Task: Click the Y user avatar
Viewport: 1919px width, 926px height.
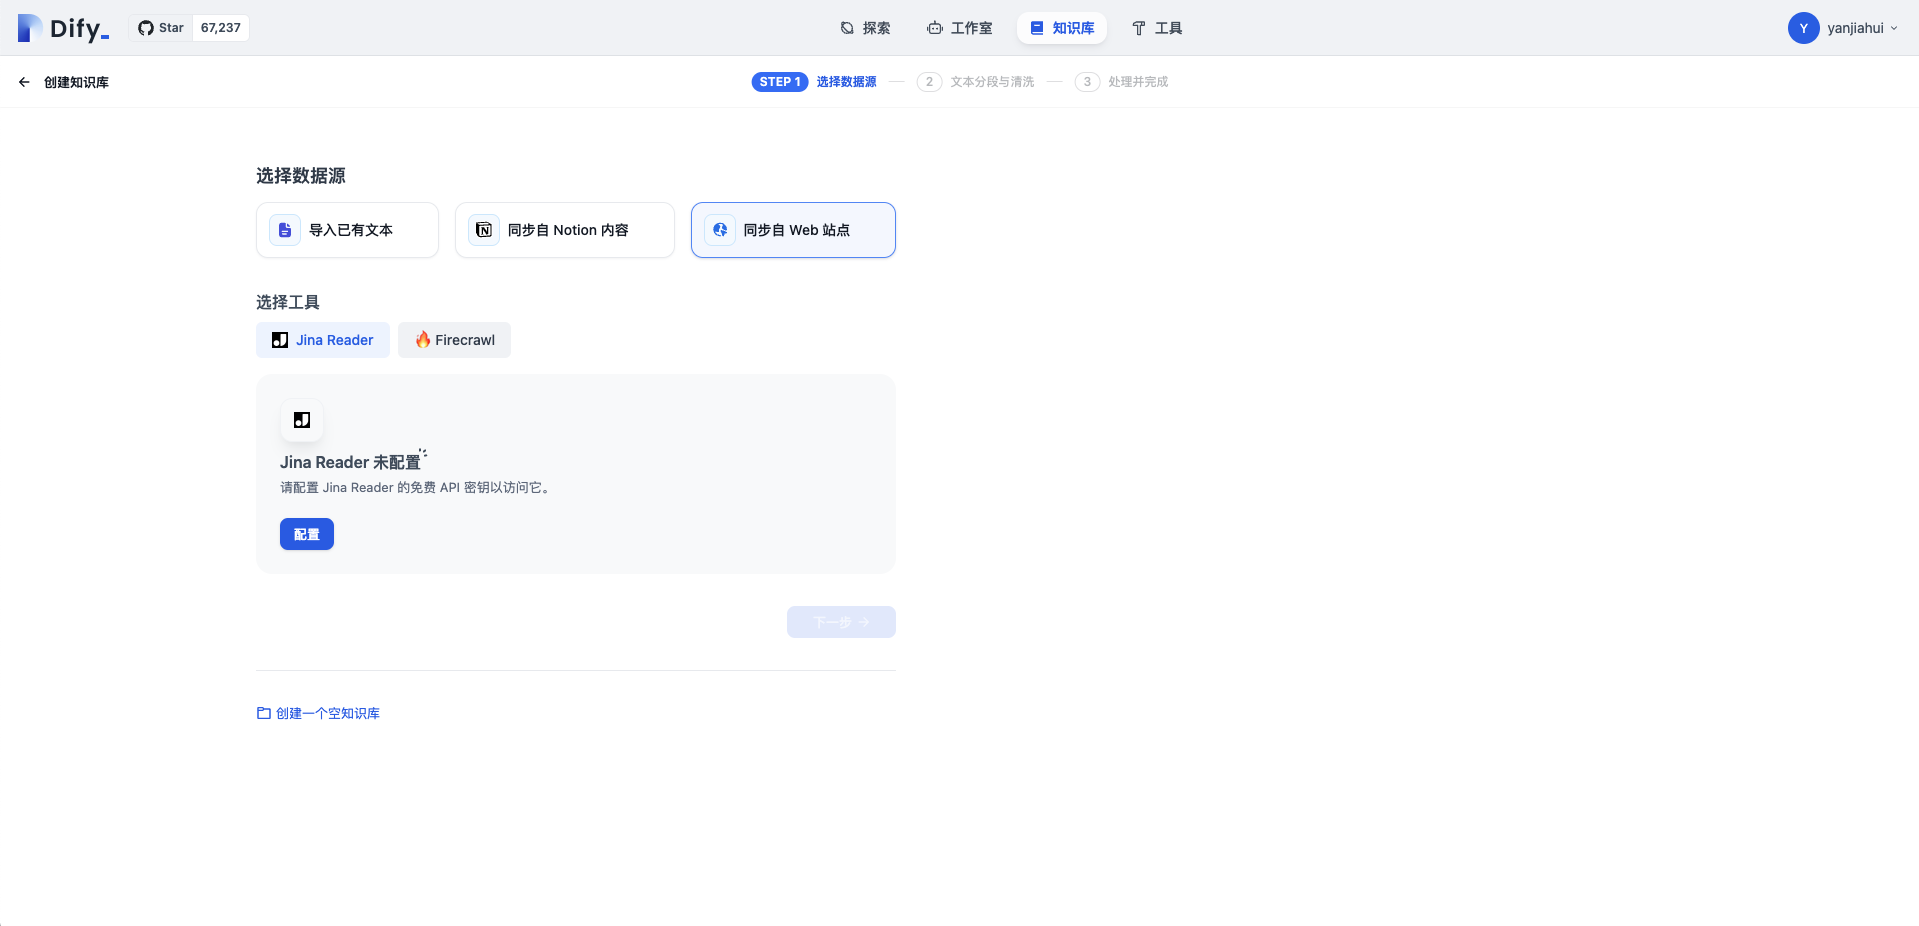Action: [1803, 28]
